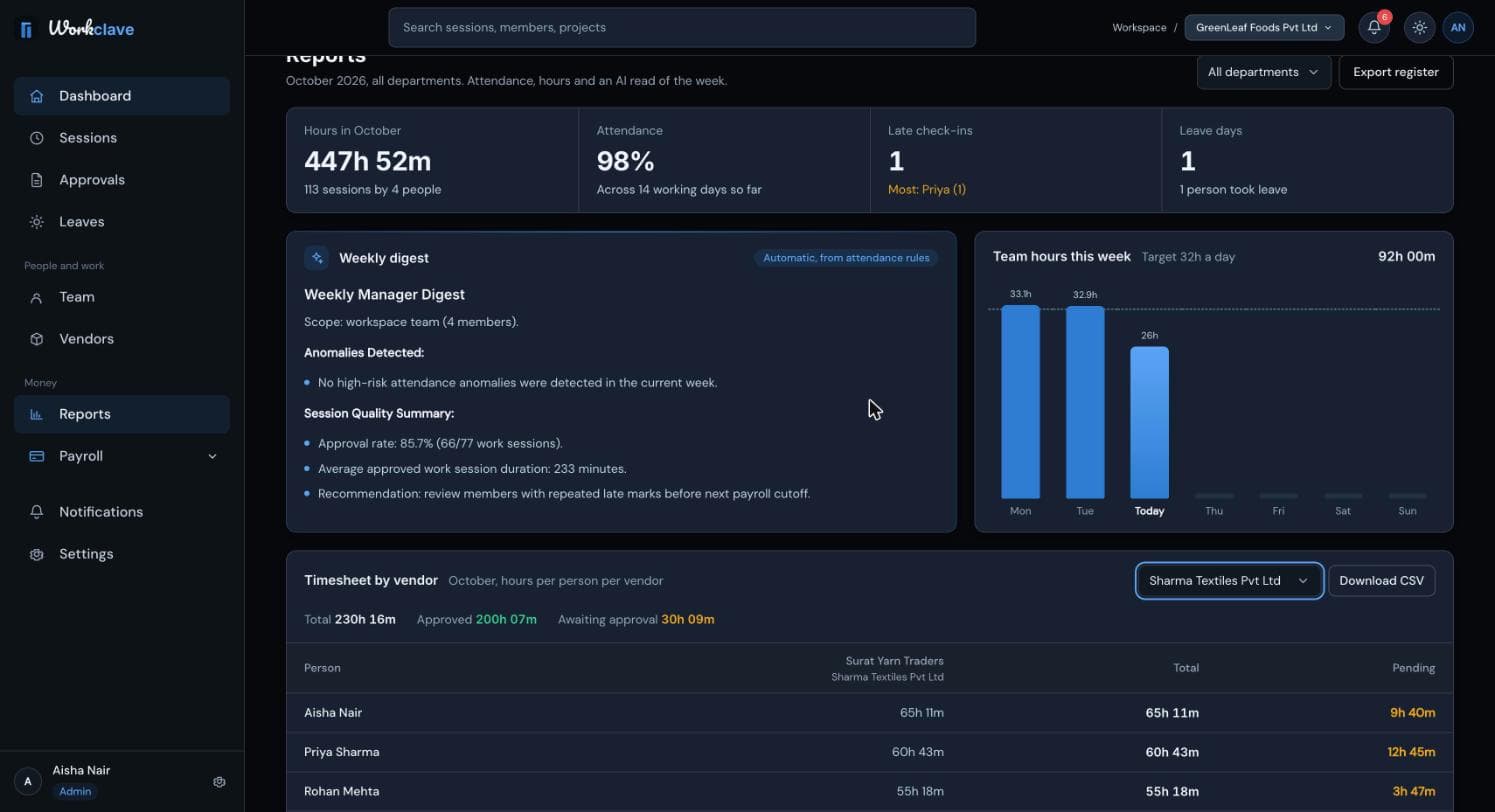The height and width of the screenshot is (812, 1495).
Task: Toggle the light/dark theme sun icon
Action: pos(1419,28)
